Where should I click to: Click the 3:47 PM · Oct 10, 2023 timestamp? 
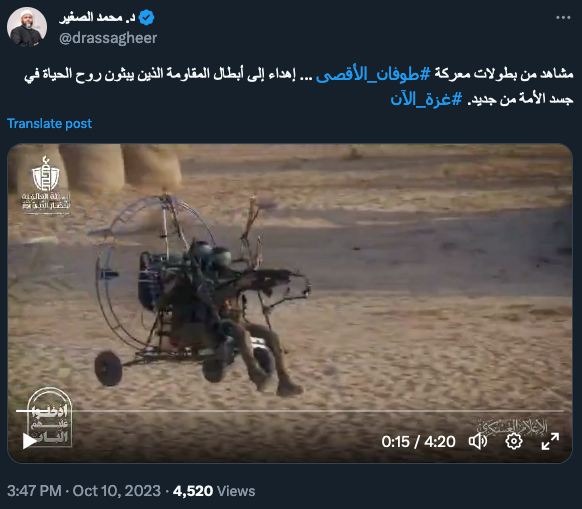84,491
